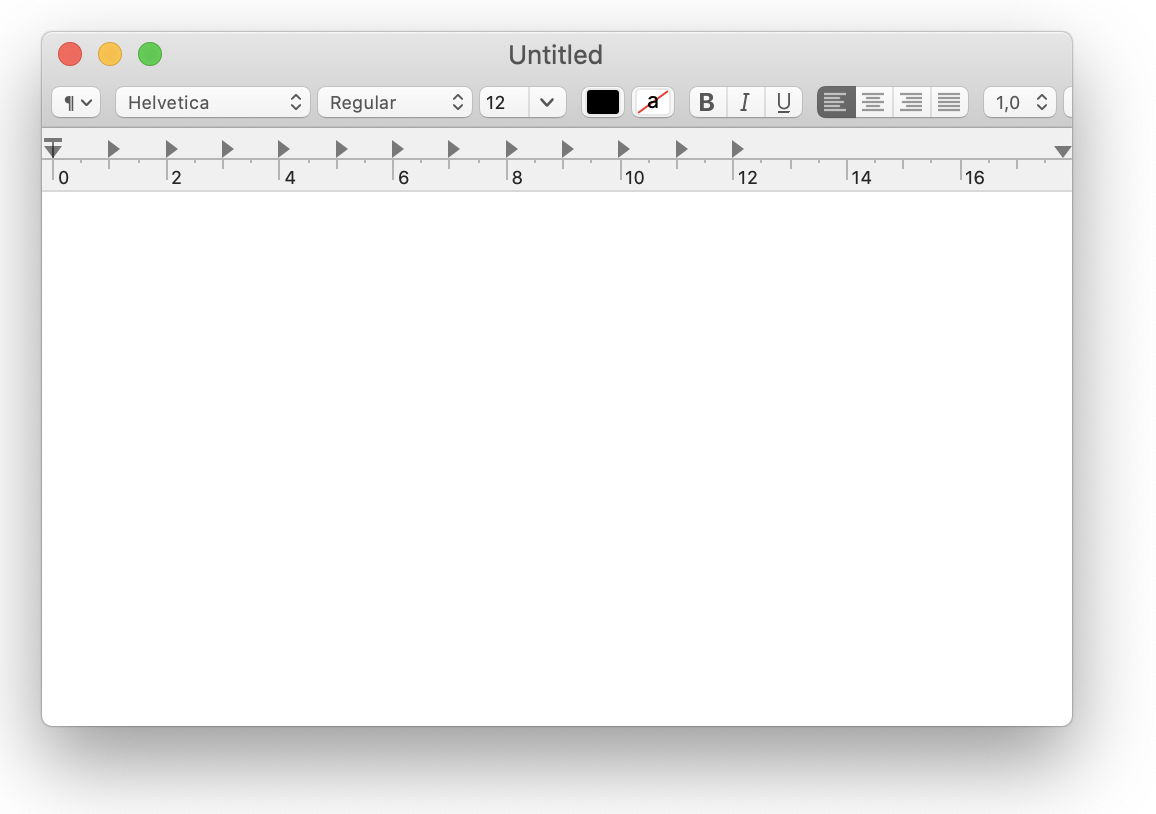This screenshot has height=814, width=1156.
Task: Center align the text
Action: (874, 102)
